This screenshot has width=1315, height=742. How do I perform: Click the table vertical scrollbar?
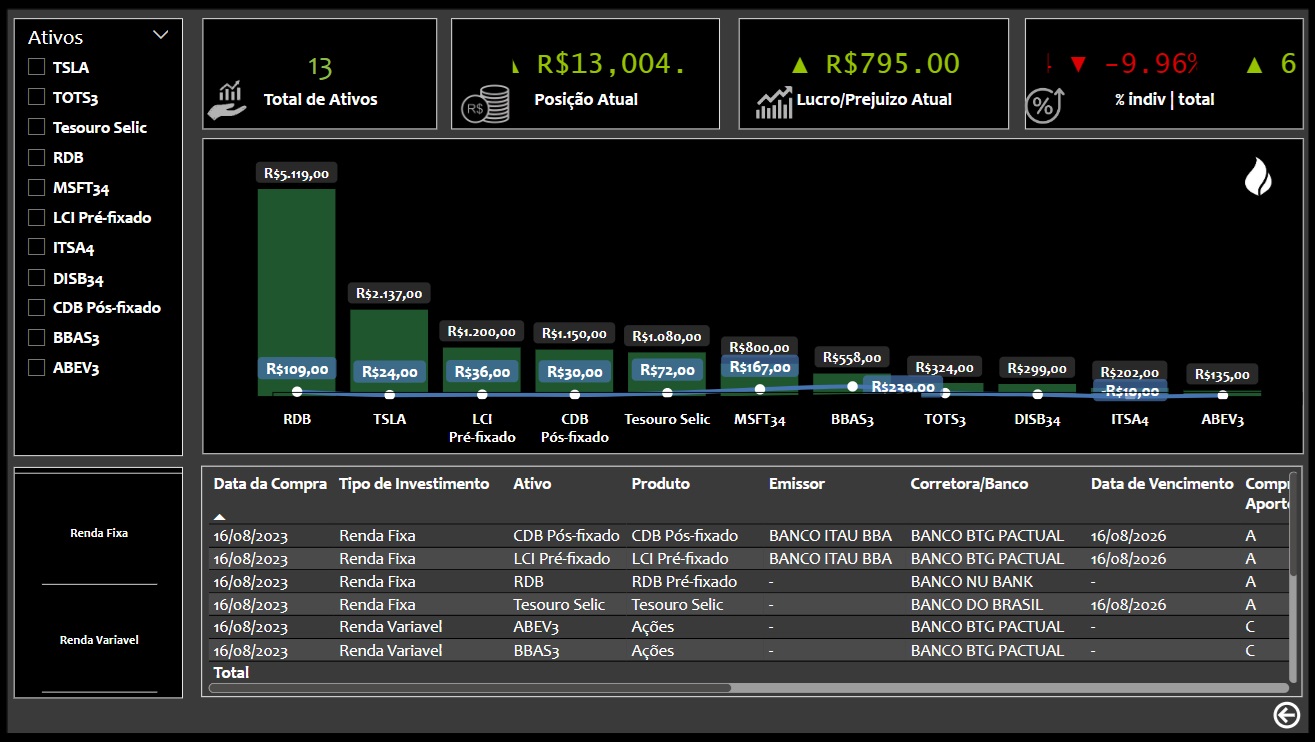point(1293,570)
